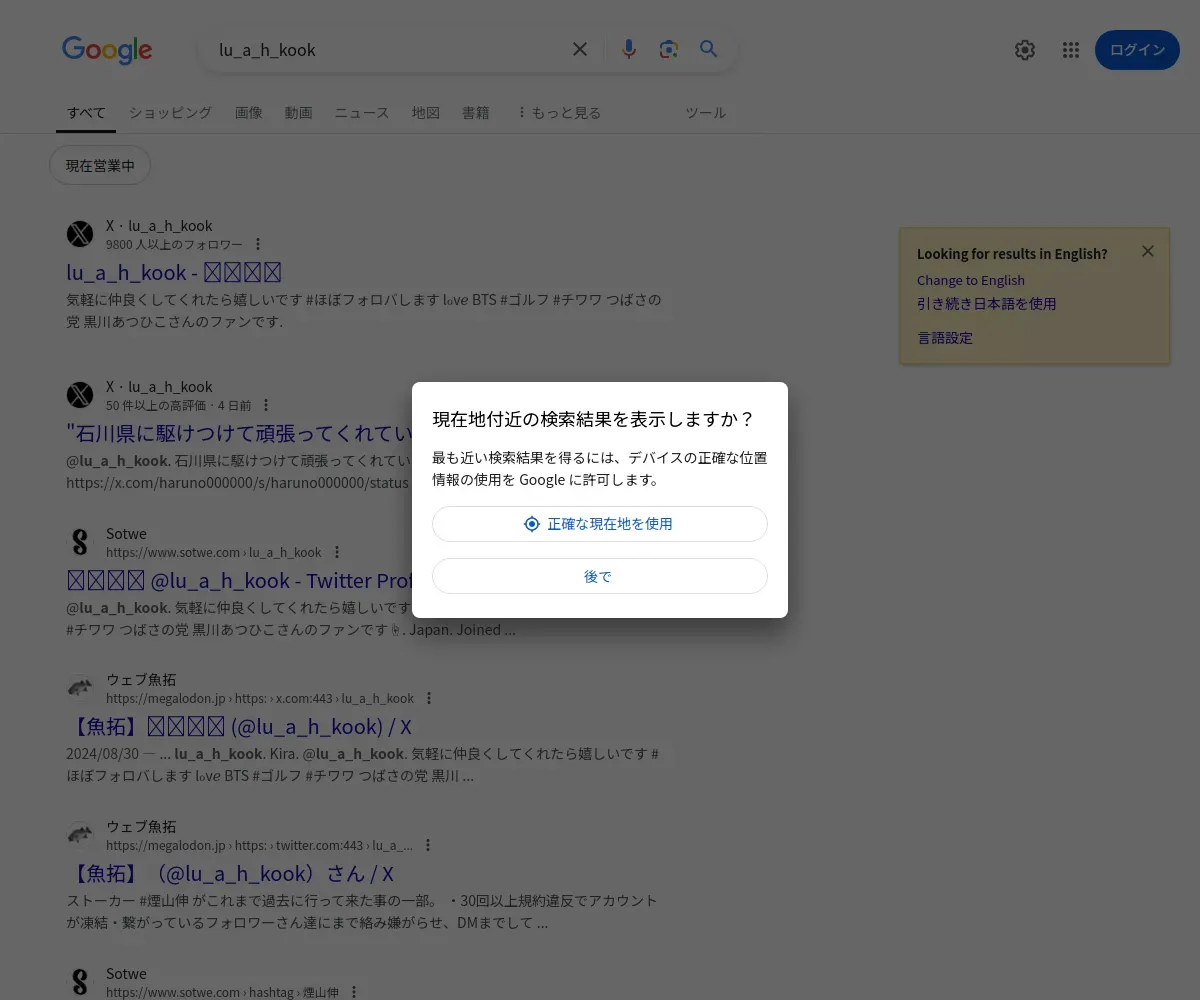The image size is (1200, 1000).
Task: Close the Looking for results in English box
Action: click(x=1148, y=251)
